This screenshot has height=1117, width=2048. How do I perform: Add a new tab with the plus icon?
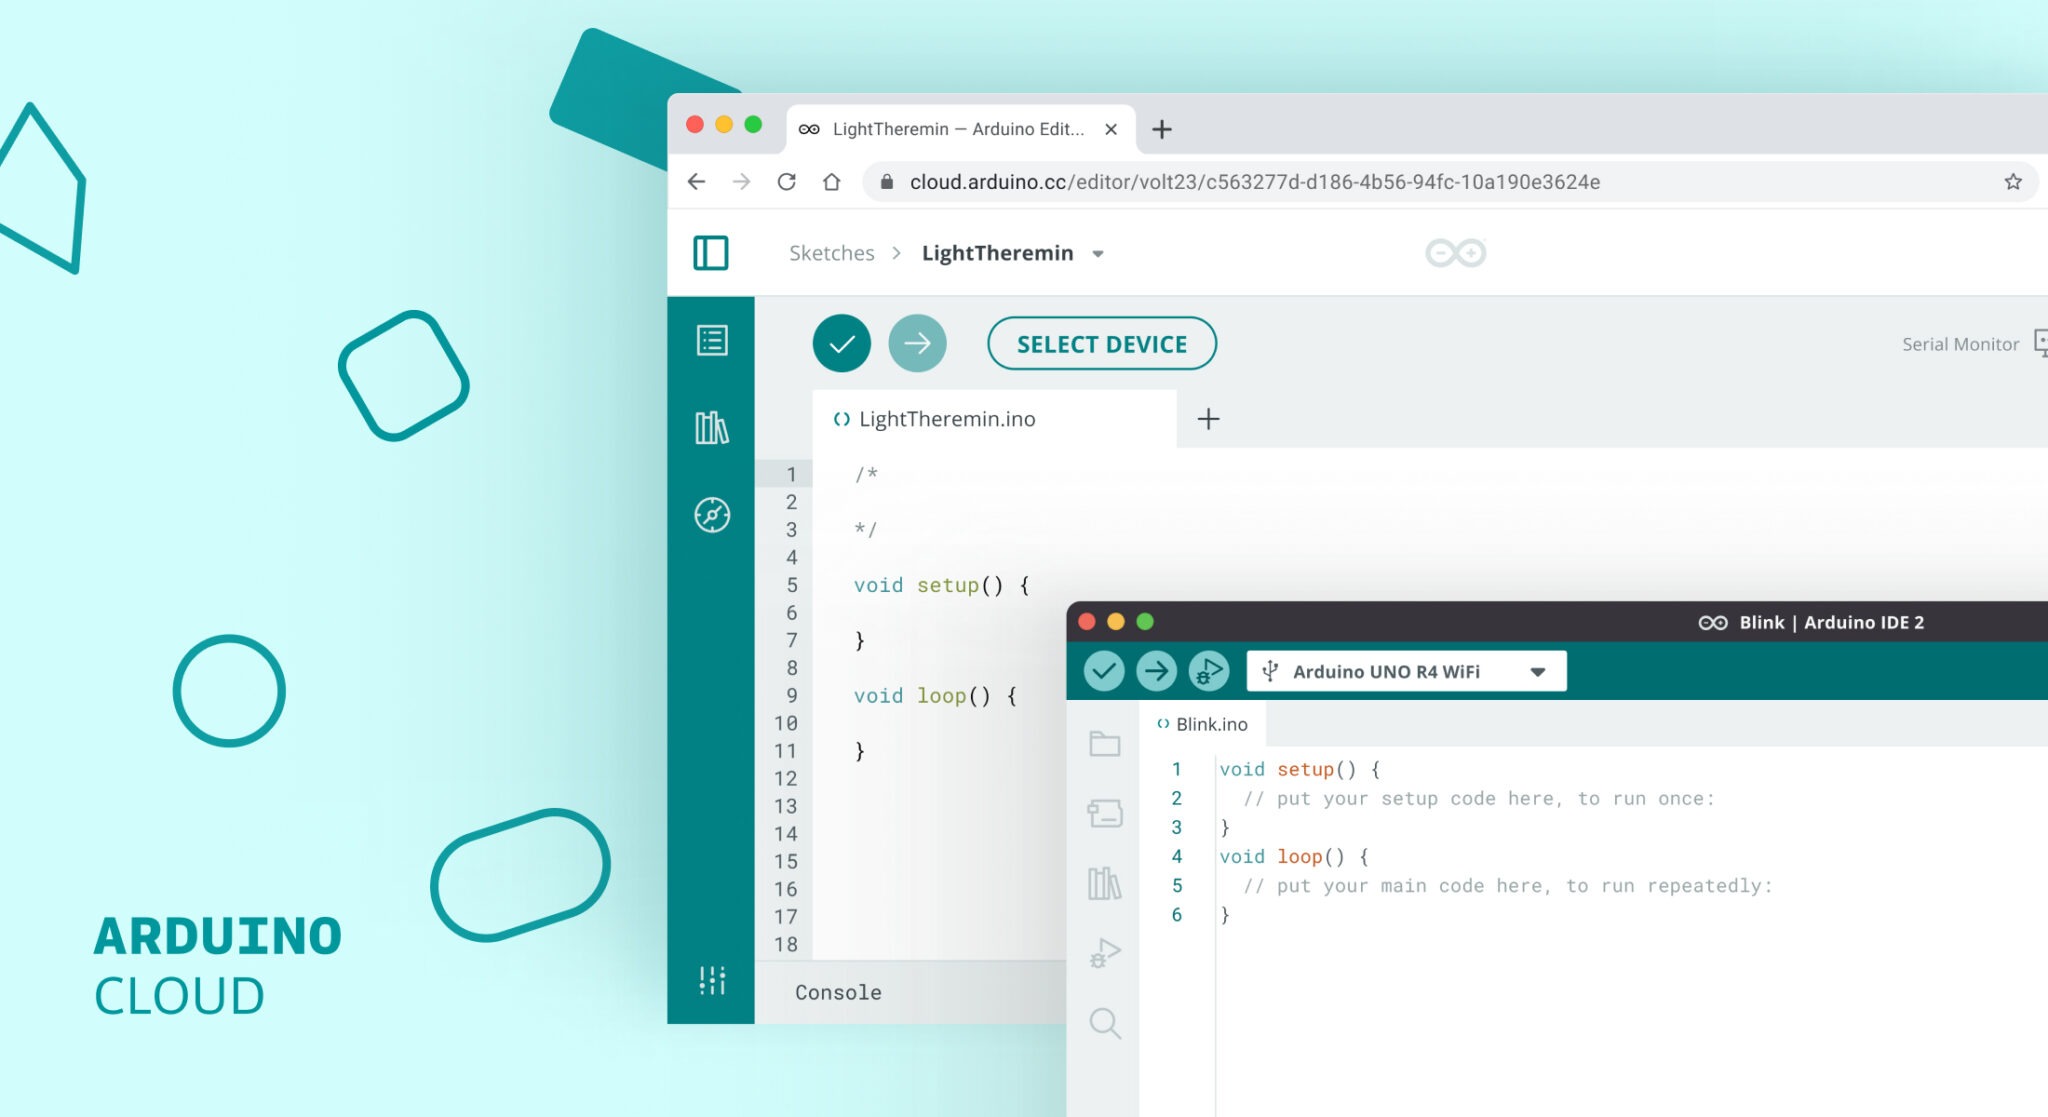[x=1208, y=419]
